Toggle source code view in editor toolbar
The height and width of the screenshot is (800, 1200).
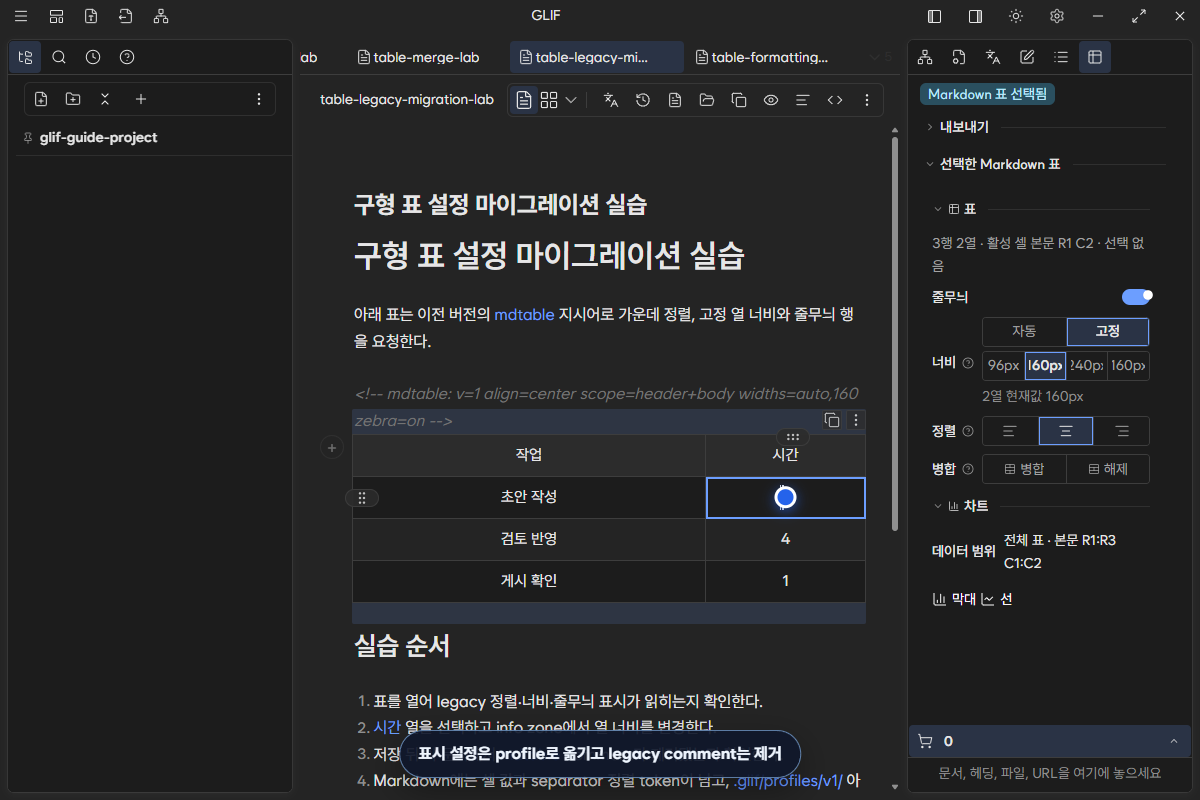click(x=834, y=100)
